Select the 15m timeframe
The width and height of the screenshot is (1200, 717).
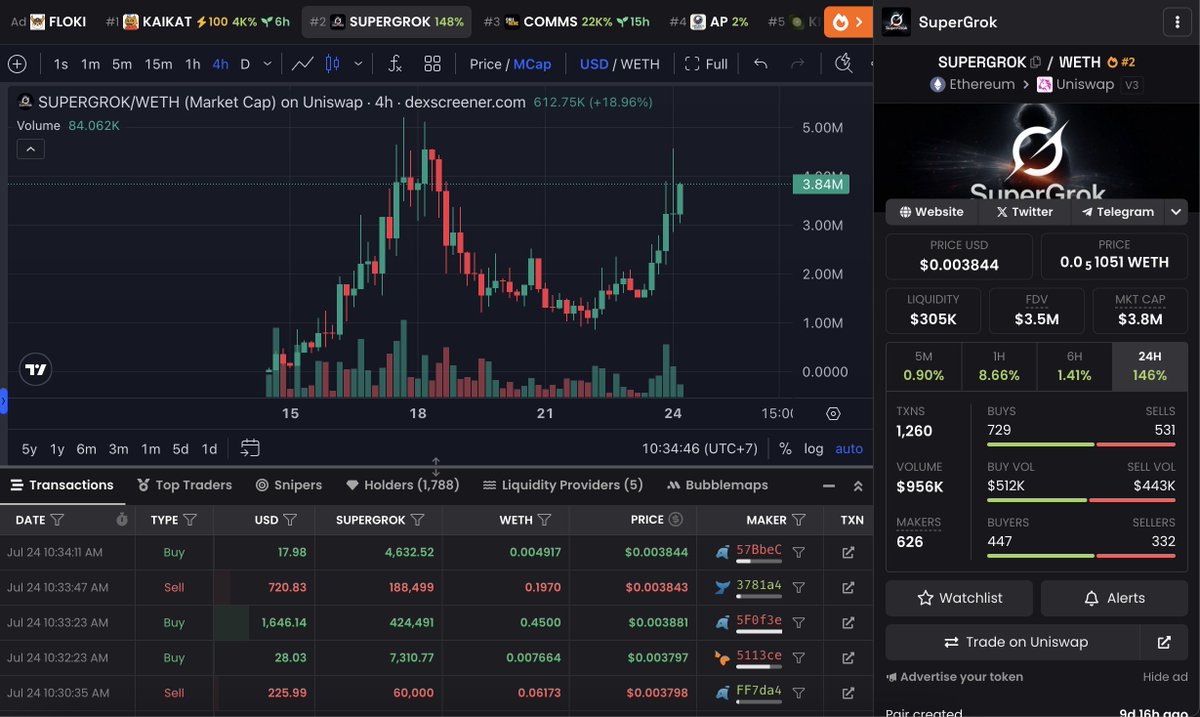tap(158, 64)
